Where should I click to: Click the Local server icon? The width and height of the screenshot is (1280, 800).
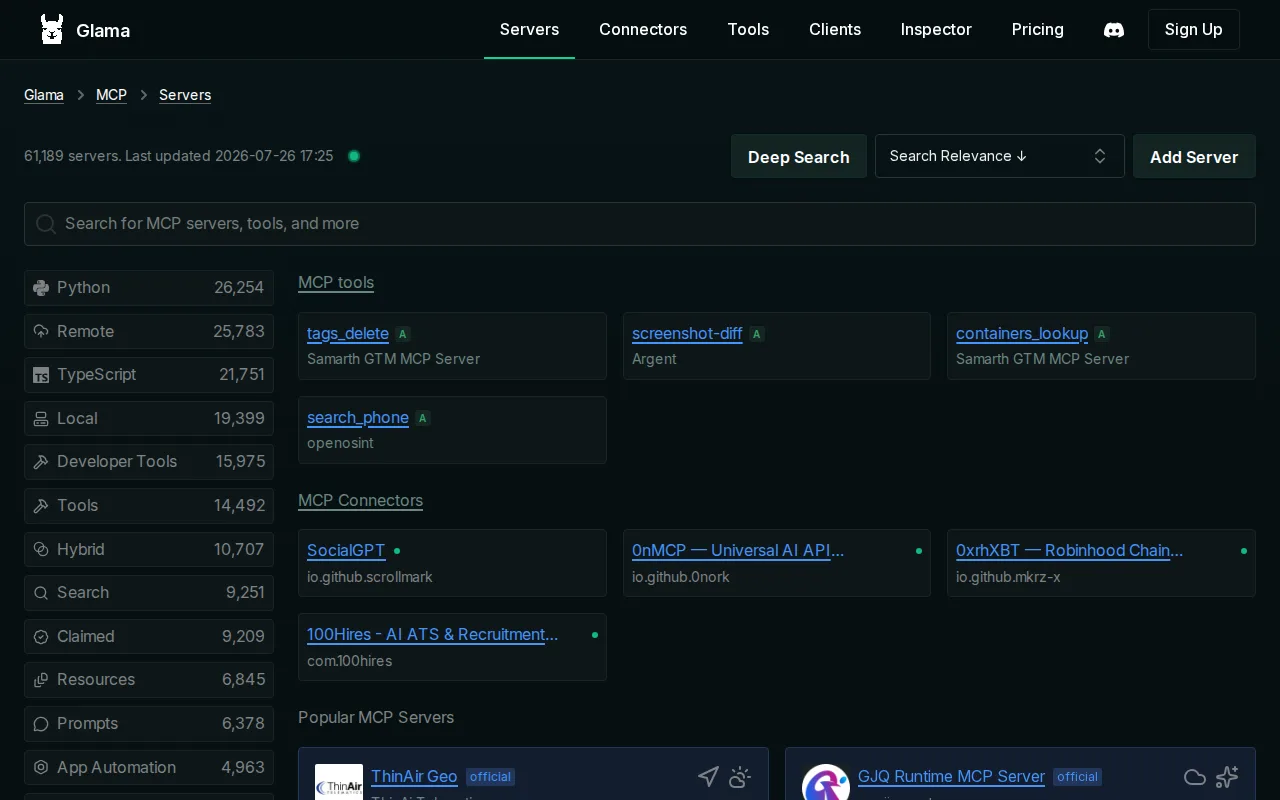[x=41, y=419]
